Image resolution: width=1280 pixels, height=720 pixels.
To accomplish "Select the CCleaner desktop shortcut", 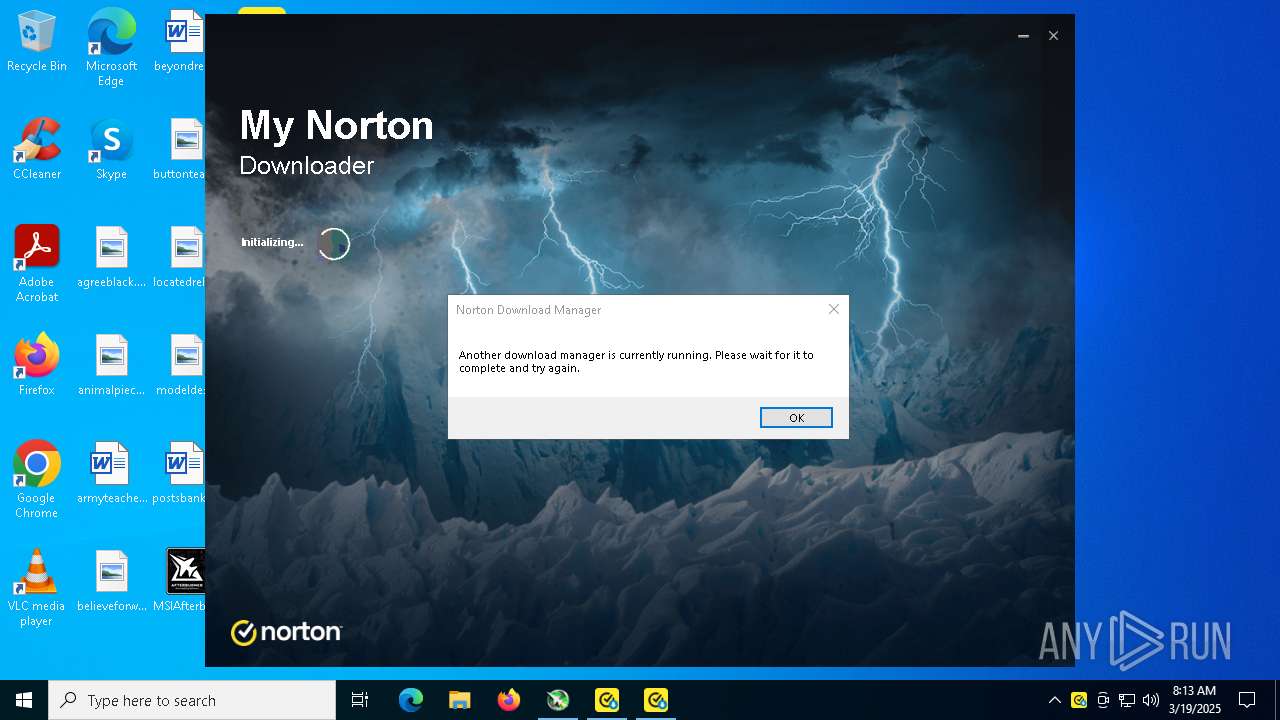I will pyautogui.click(x=37, y=150).
